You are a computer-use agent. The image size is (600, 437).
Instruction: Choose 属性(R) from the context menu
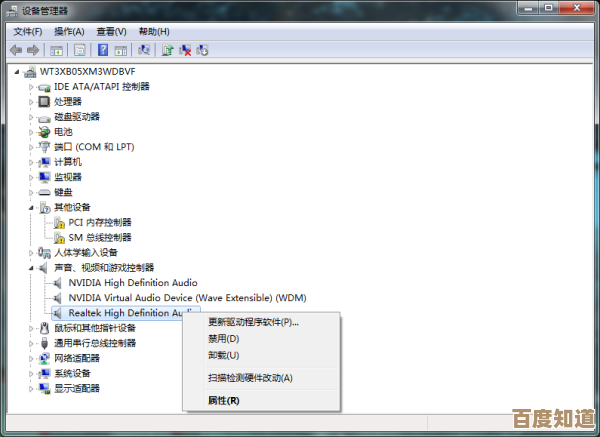point(223,400)
